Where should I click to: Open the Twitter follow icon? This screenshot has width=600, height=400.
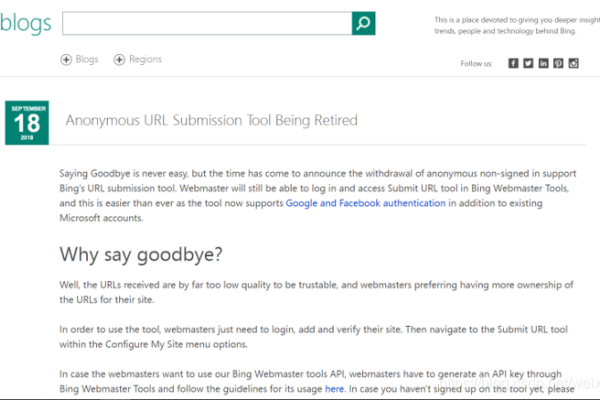[x=528, y=63]
